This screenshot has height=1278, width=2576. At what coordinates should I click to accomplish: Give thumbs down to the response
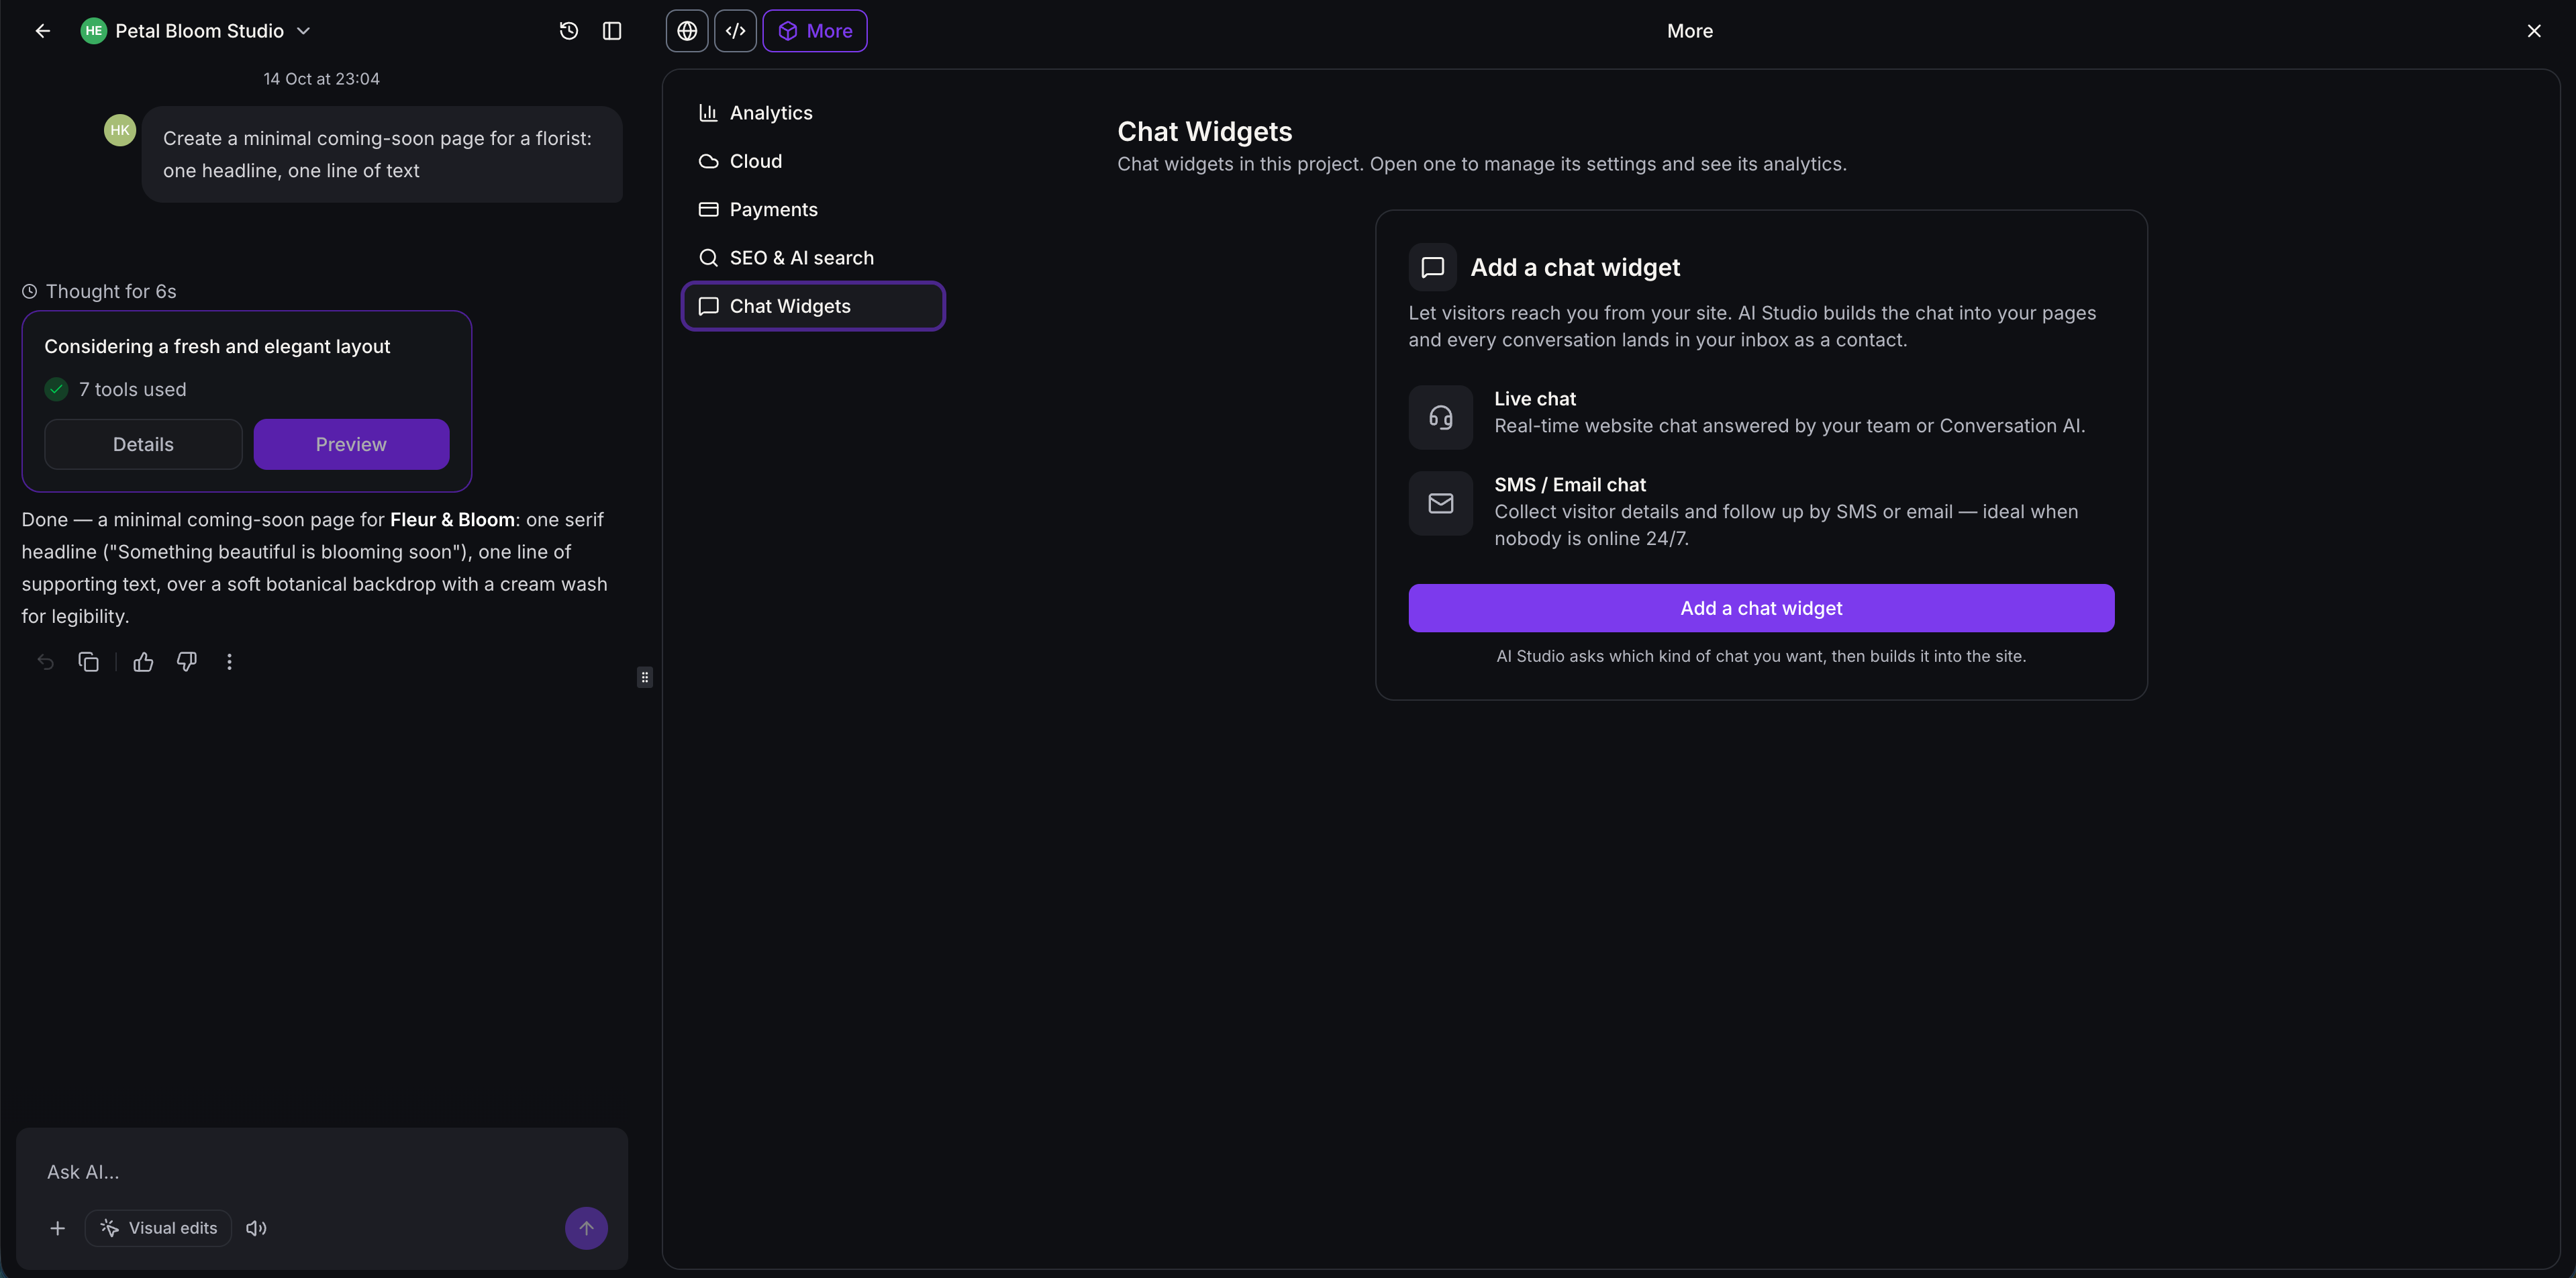tap(186, 662)
